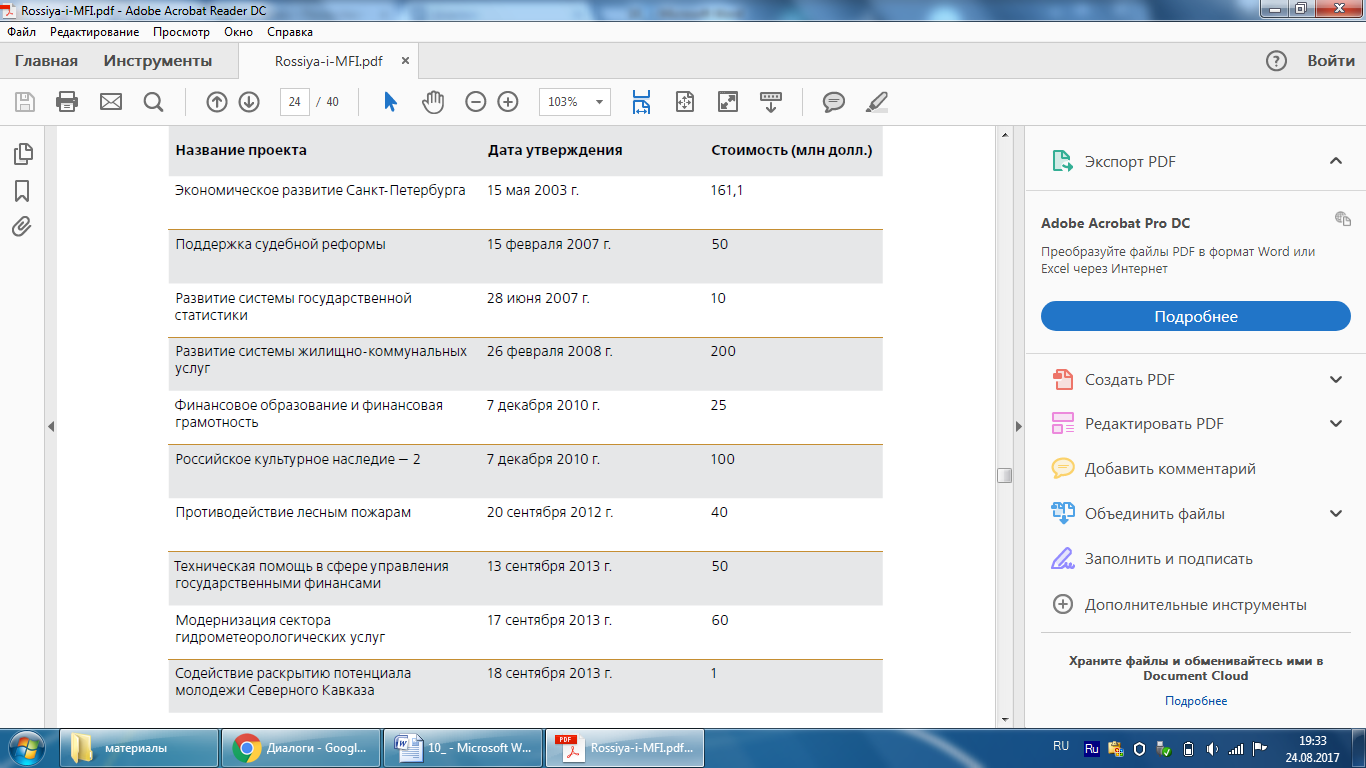
Task: Collapse the Export PDF section
Action: [1335, 161]
